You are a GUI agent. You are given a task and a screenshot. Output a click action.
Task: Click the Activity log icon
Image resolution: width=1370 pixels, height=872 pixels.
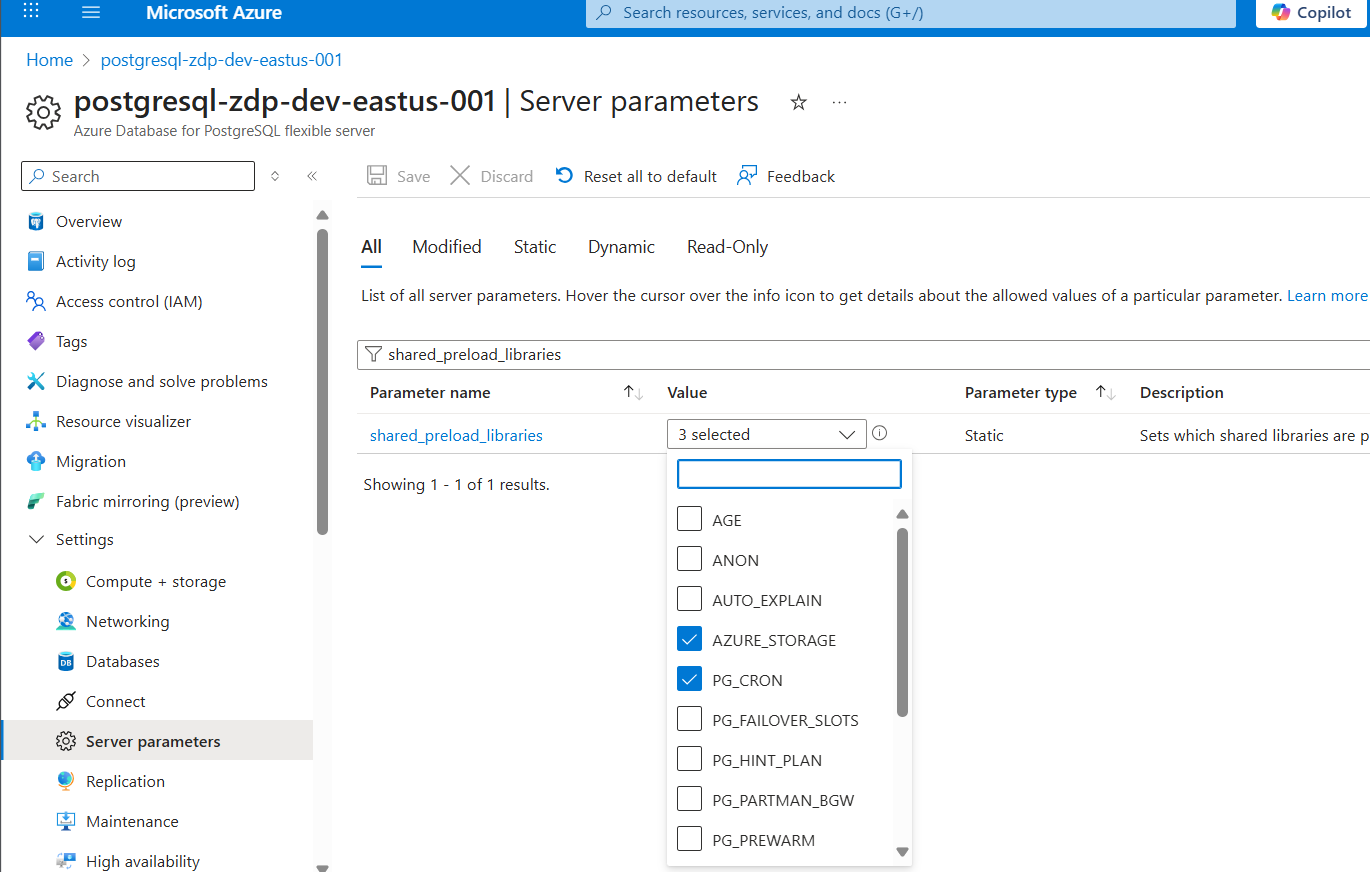pyautogui.click(x=36, y=262)
